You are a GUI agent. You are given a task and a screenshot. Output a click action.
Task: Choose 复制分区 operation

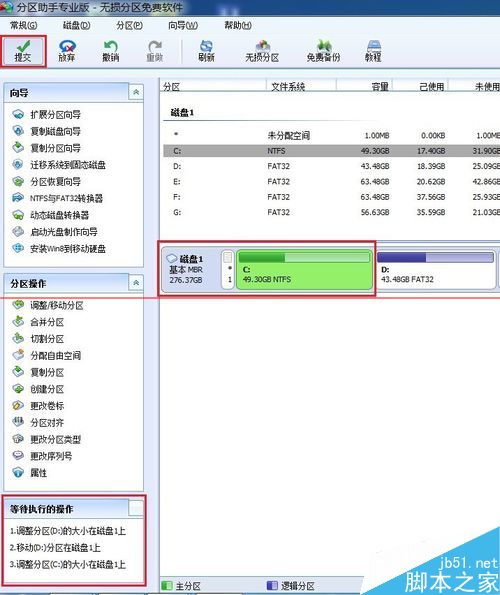click(38, 372)
